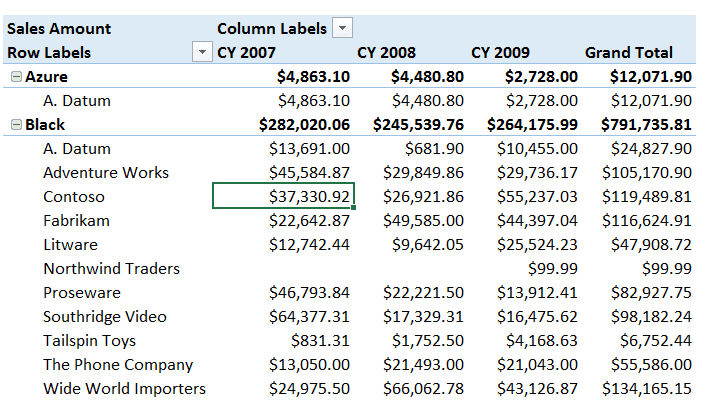Select the CY 2009 column header
Viewport: 708px width, 410px height.
click(x=500, y=53)
